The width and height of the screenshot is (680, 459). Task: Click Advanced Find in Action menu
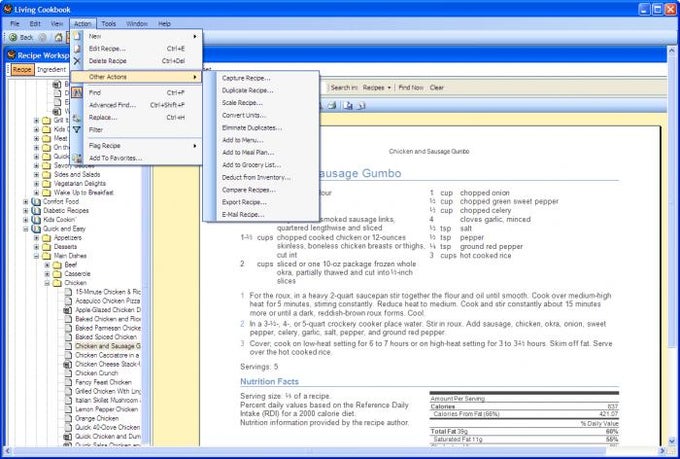136,105
